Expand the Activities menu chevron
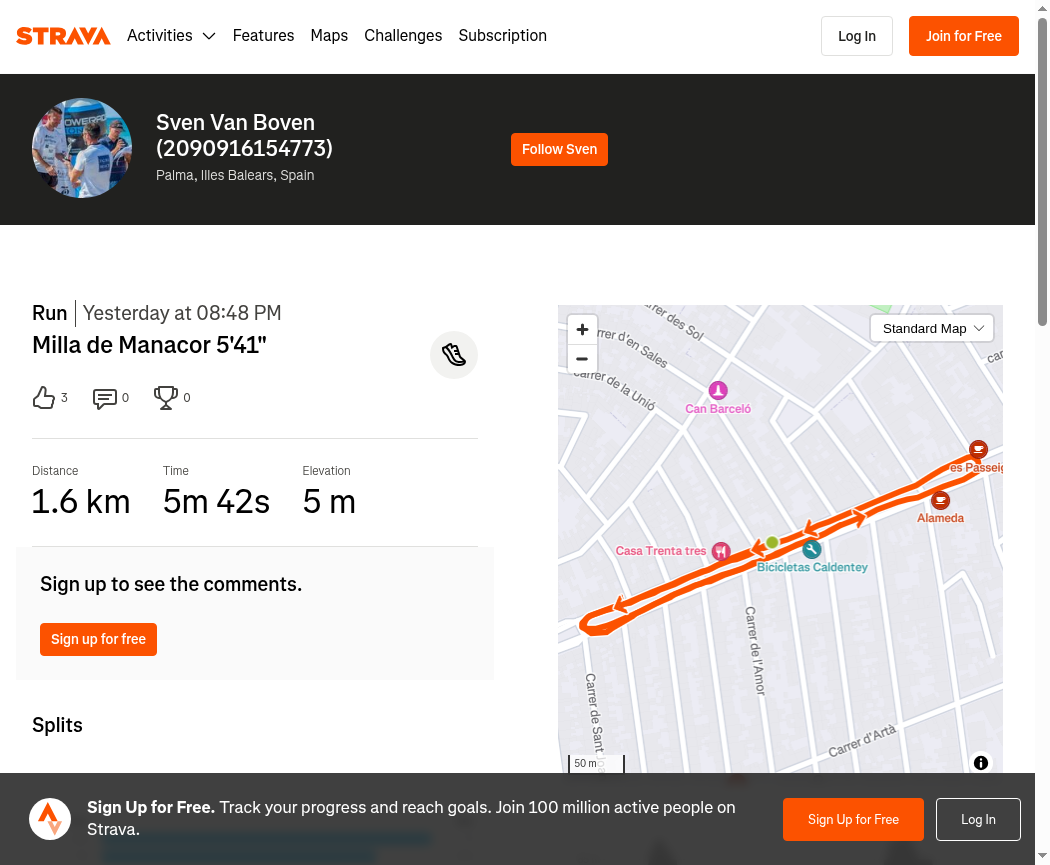This screenshot has height=865, width=1050. click(x=209, y=36)
